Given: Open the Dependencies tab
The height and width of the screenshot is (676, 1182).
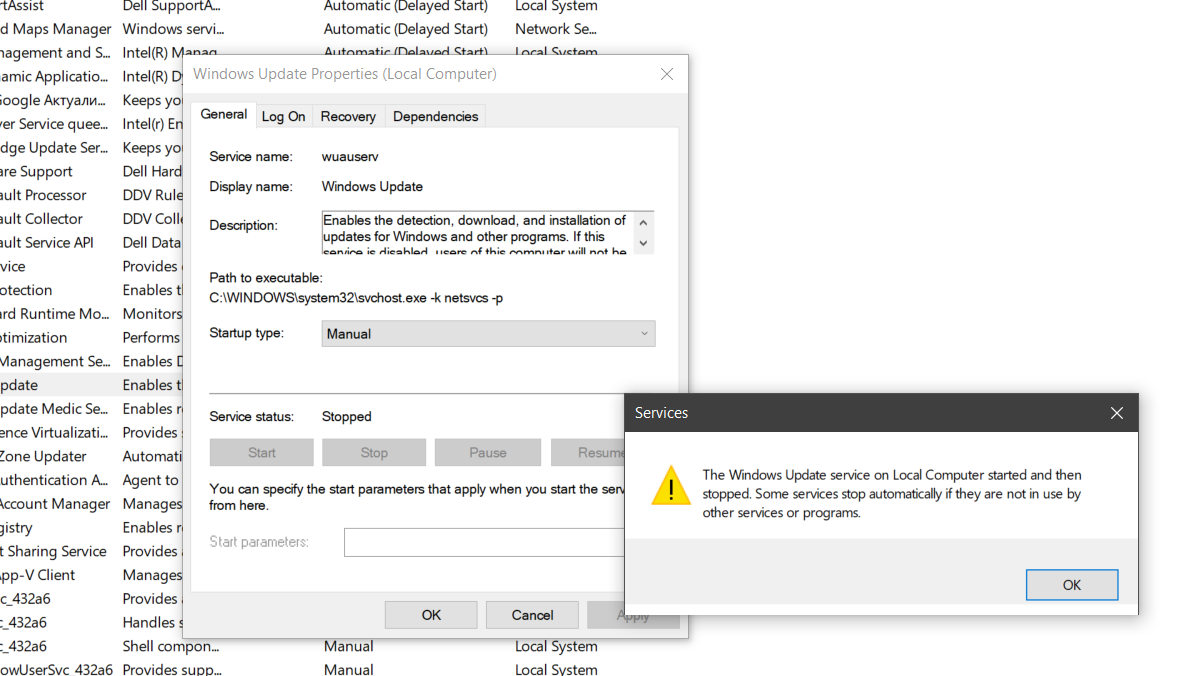Looking at the screenshot, I should point(435,116).
